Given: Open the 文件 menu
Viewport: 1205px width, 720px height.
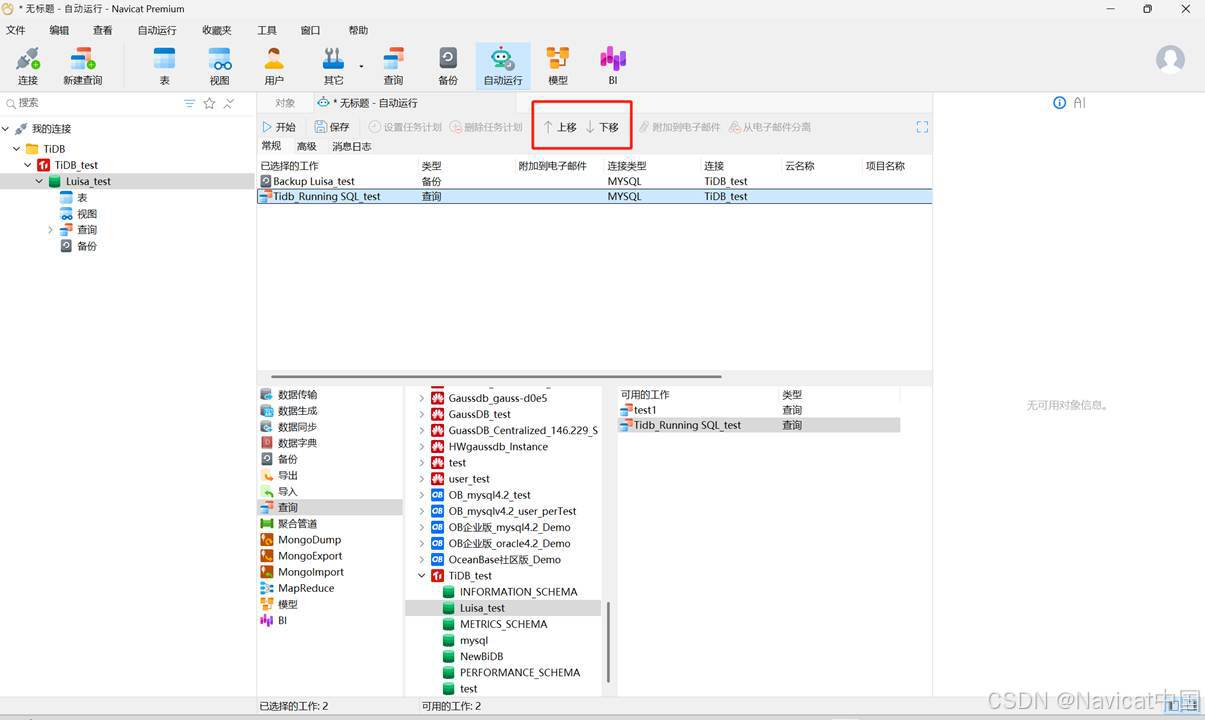Looking at the screenshot, I should (15, 30).
